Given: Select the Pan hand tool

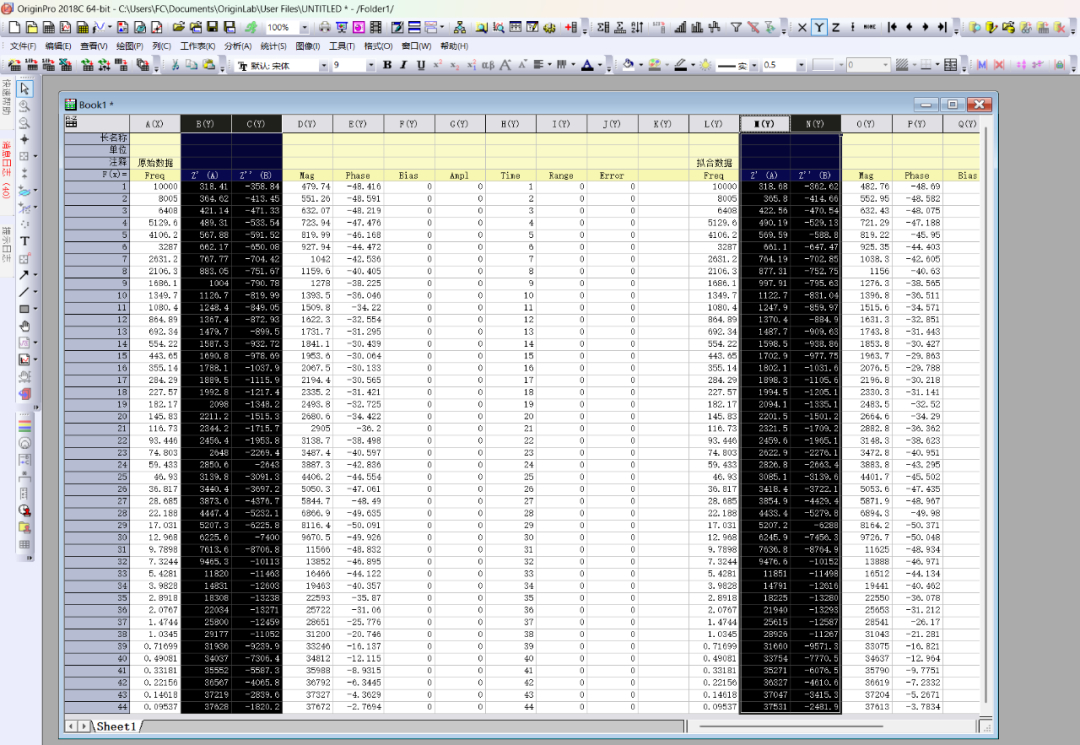Looking at the screenshot, I should [x=25, y=326].
